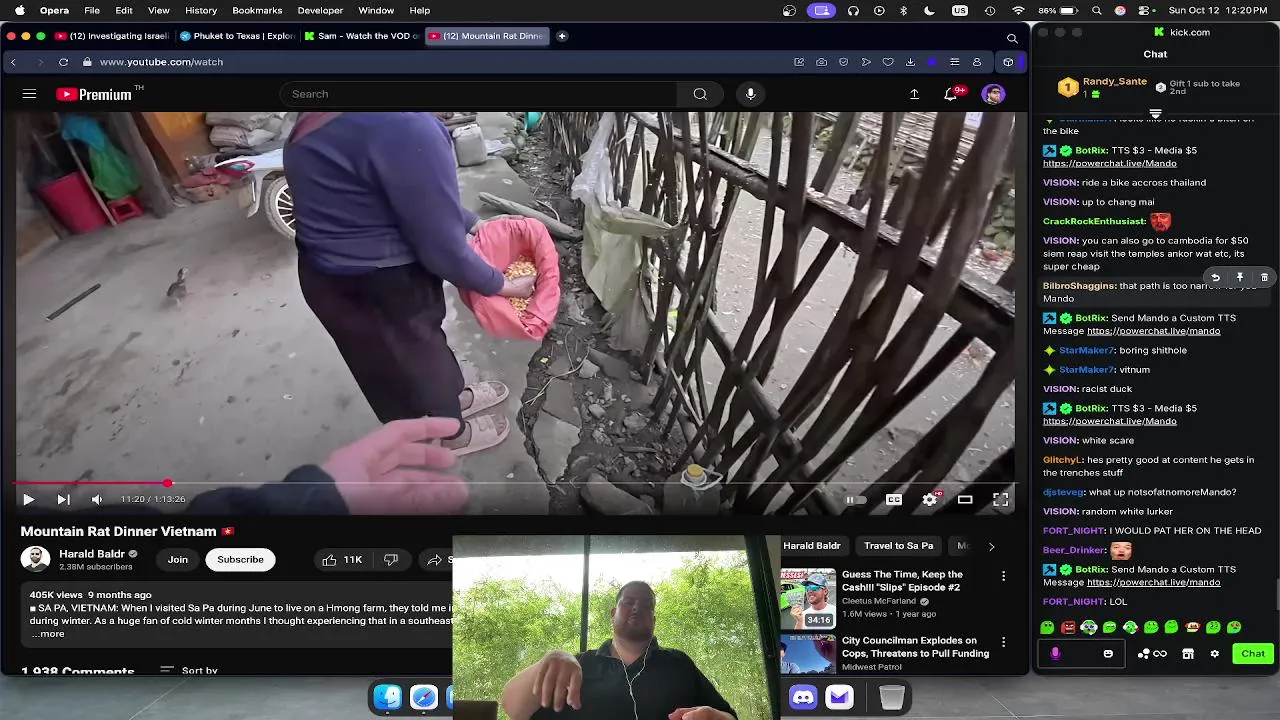
Task: Switch to Investigating Israeli browser tab
Action: pos(111,36)
